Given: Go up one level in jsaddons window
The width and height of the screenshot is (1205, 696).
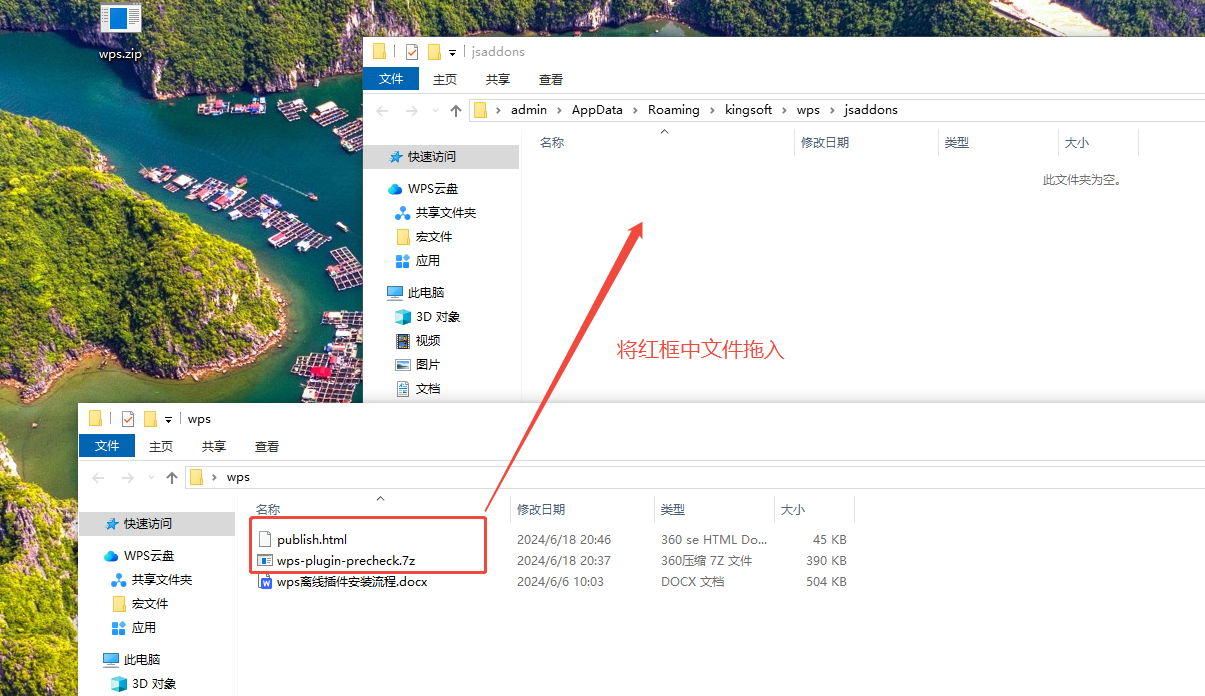Looking at the screenshot, I should click(x=456, y=110).
